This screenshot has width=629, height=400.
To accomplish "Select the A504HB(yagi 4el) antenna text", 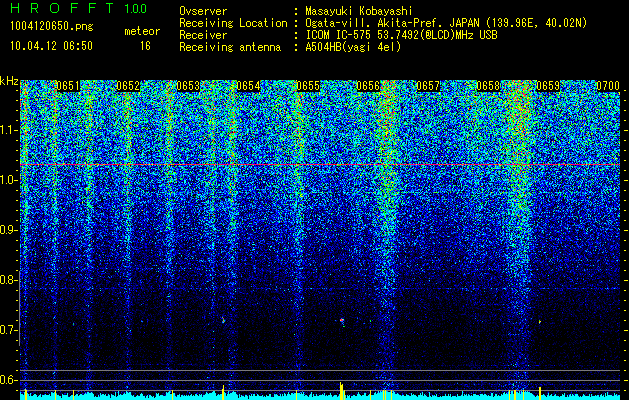I will tap(353, 47).
